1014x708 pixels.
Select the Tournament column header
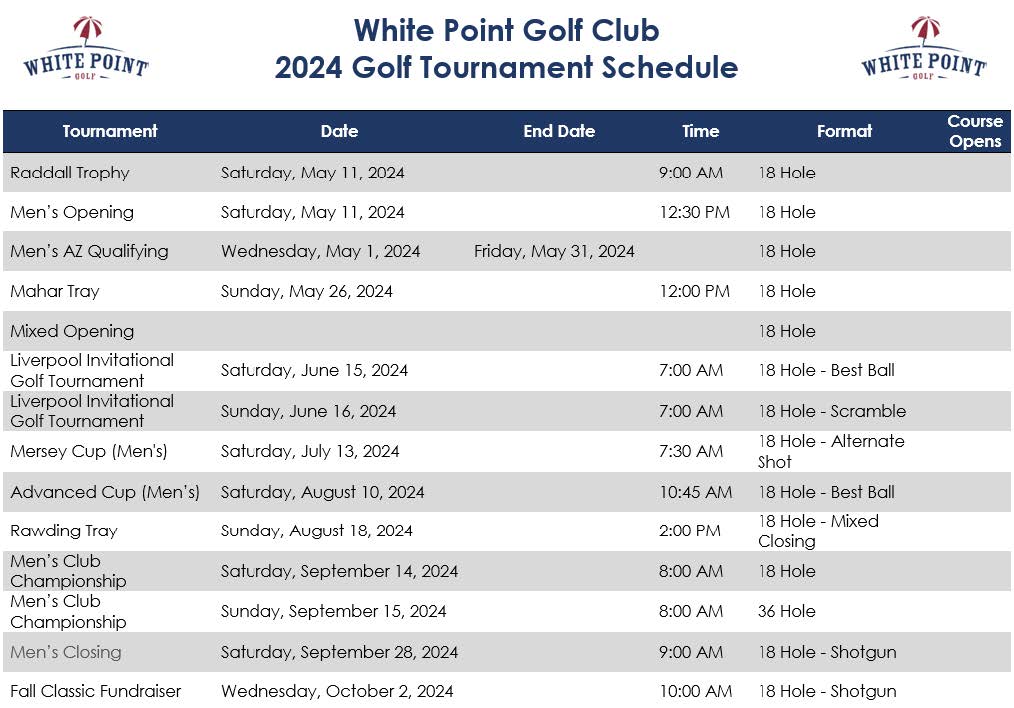[110, 131]
